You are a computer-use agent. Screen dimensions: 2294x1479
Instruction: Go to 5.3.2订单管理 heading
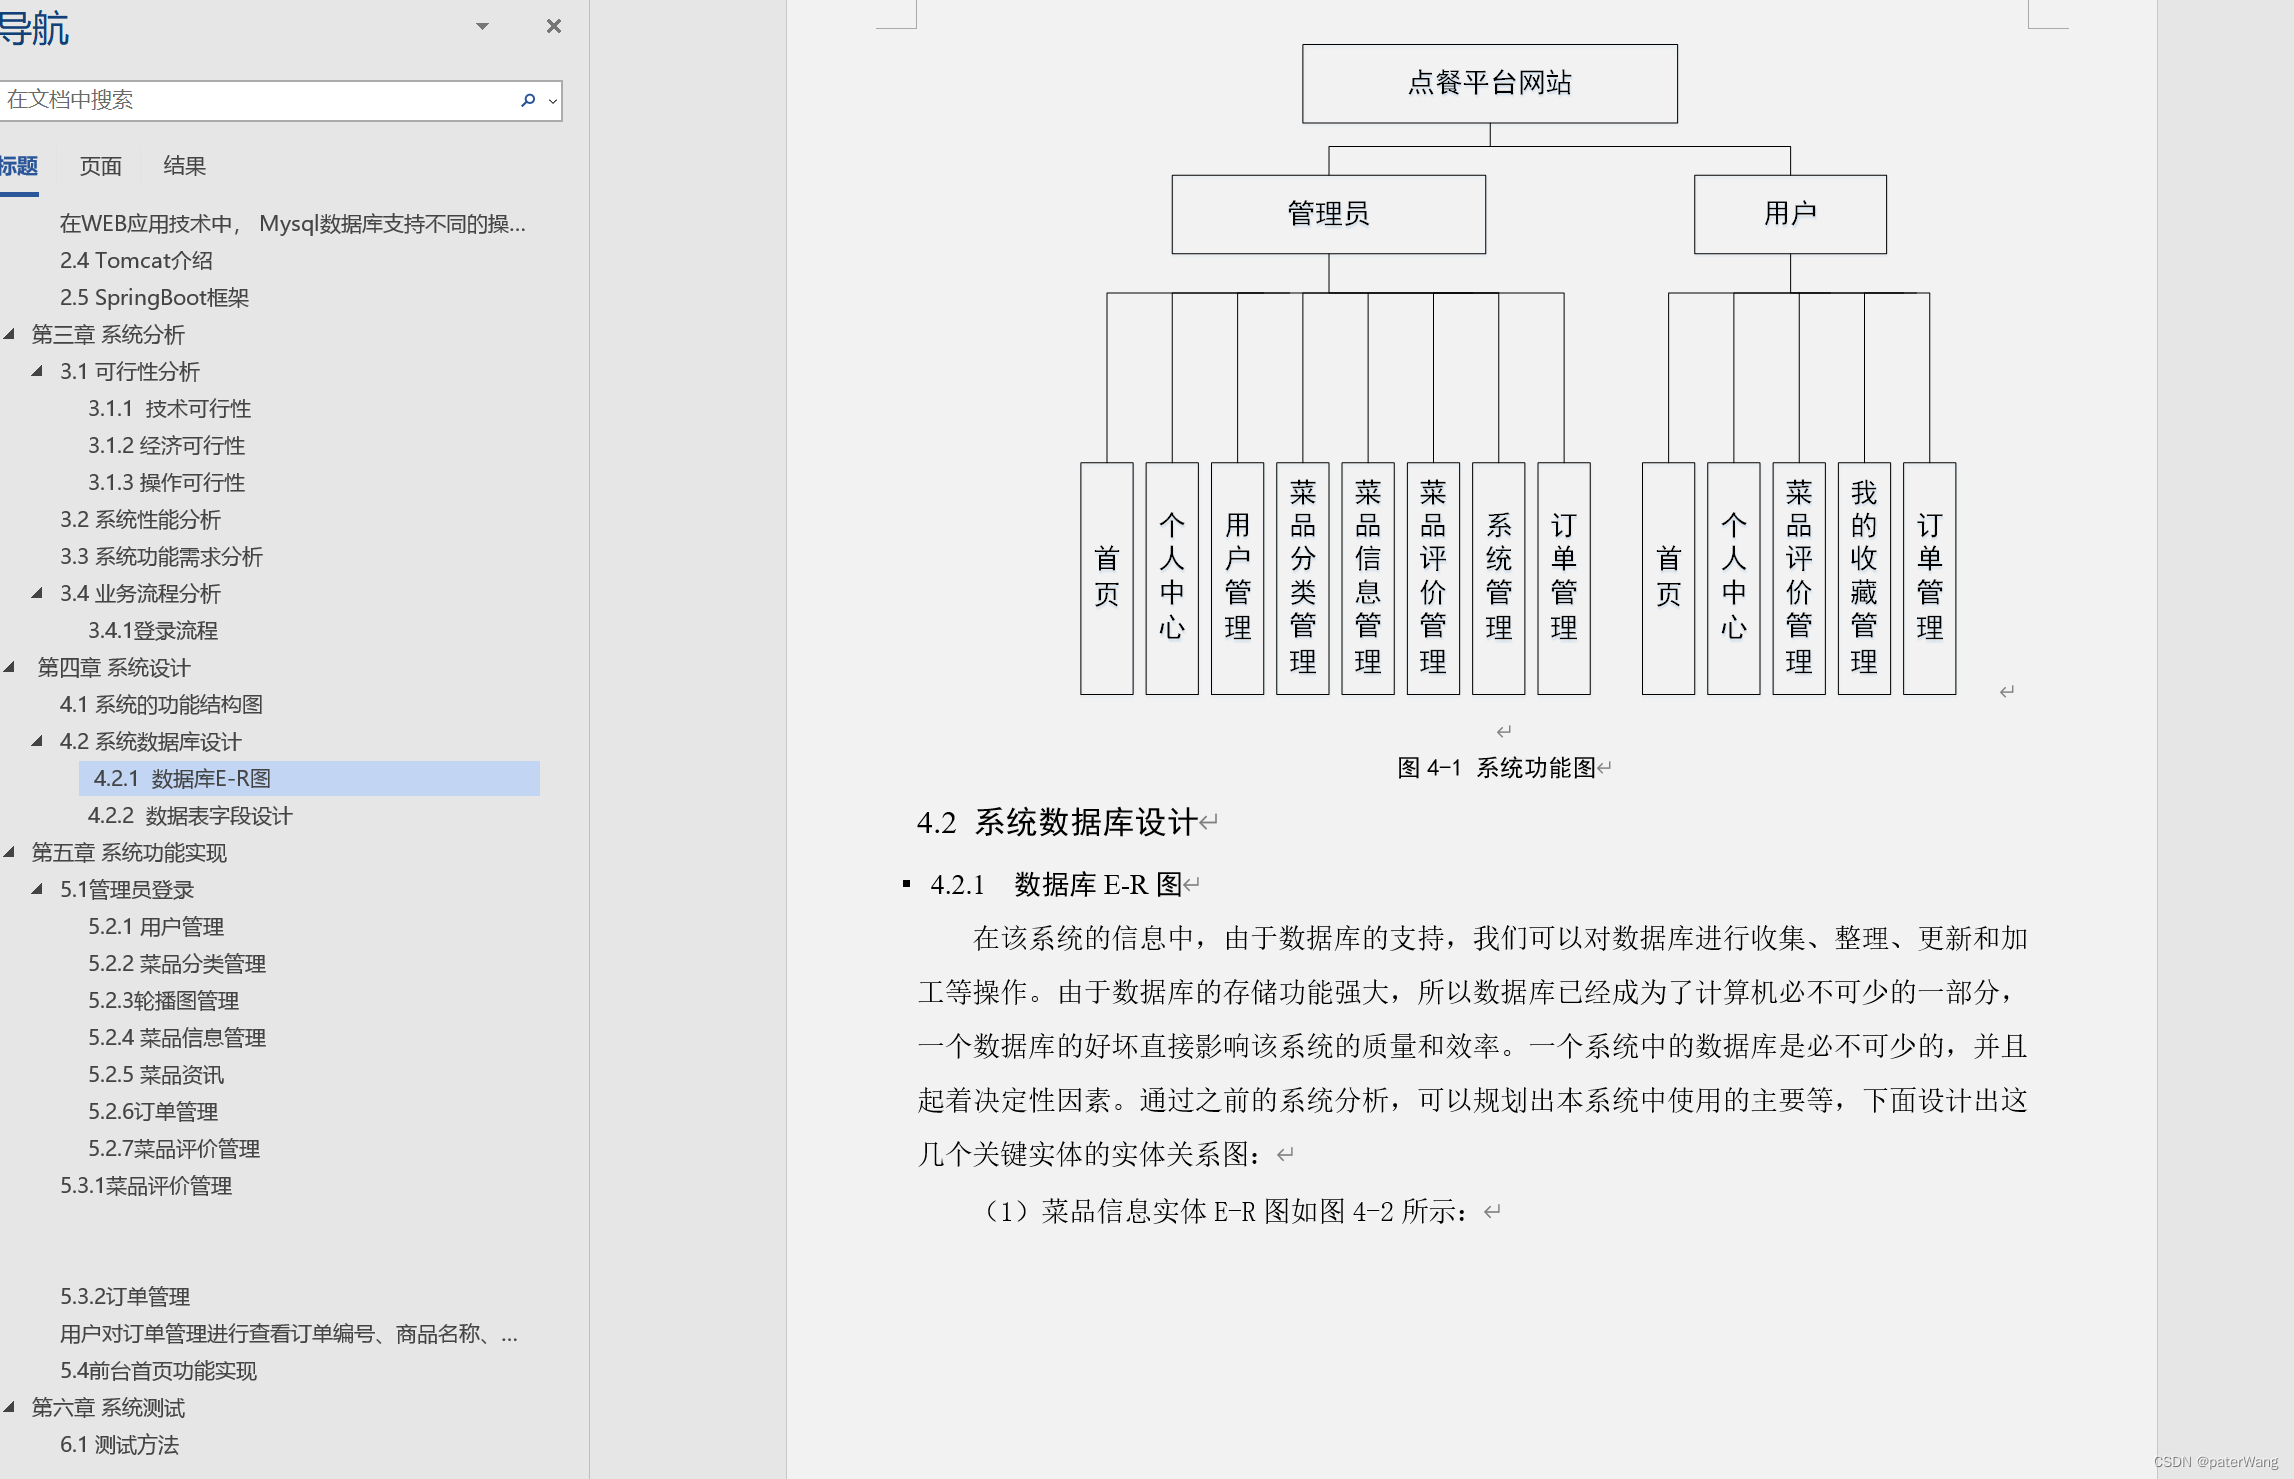(125, 1296)
